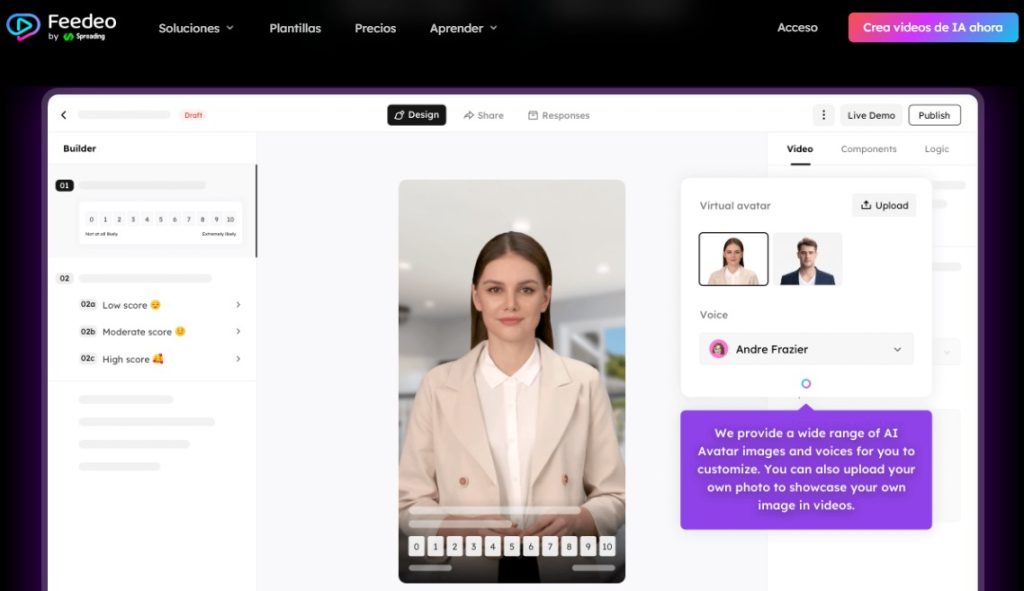Open the Plantillas navigation link
The height and width of the screenshot is (591, 1024).
(x=295, y=28)
